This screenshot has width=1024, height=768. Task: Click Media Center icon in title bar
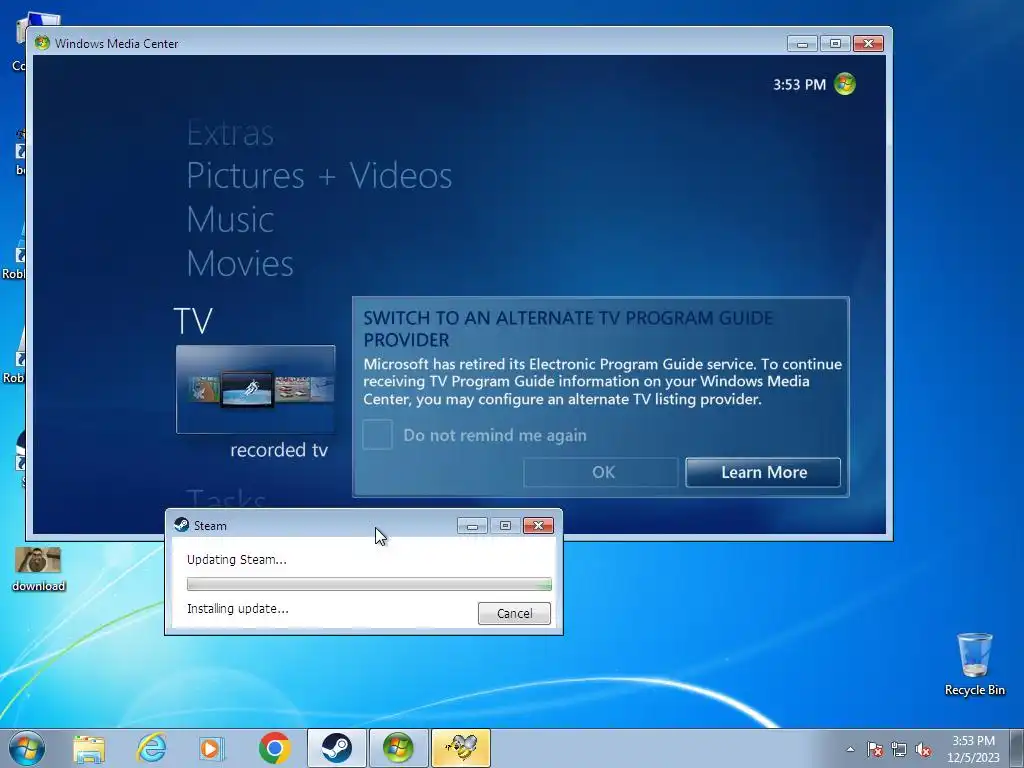(42, 43)
